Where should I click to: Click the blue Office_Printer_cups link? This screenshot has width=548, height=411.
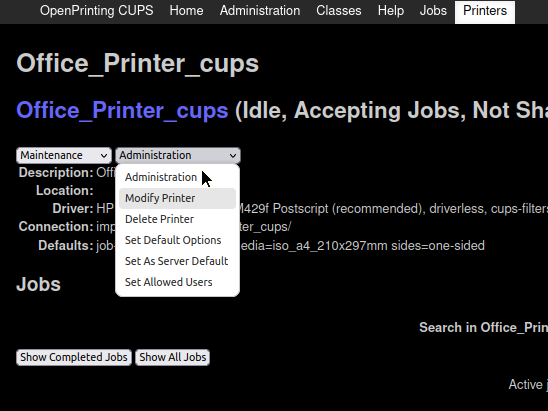tap(122, 110)
